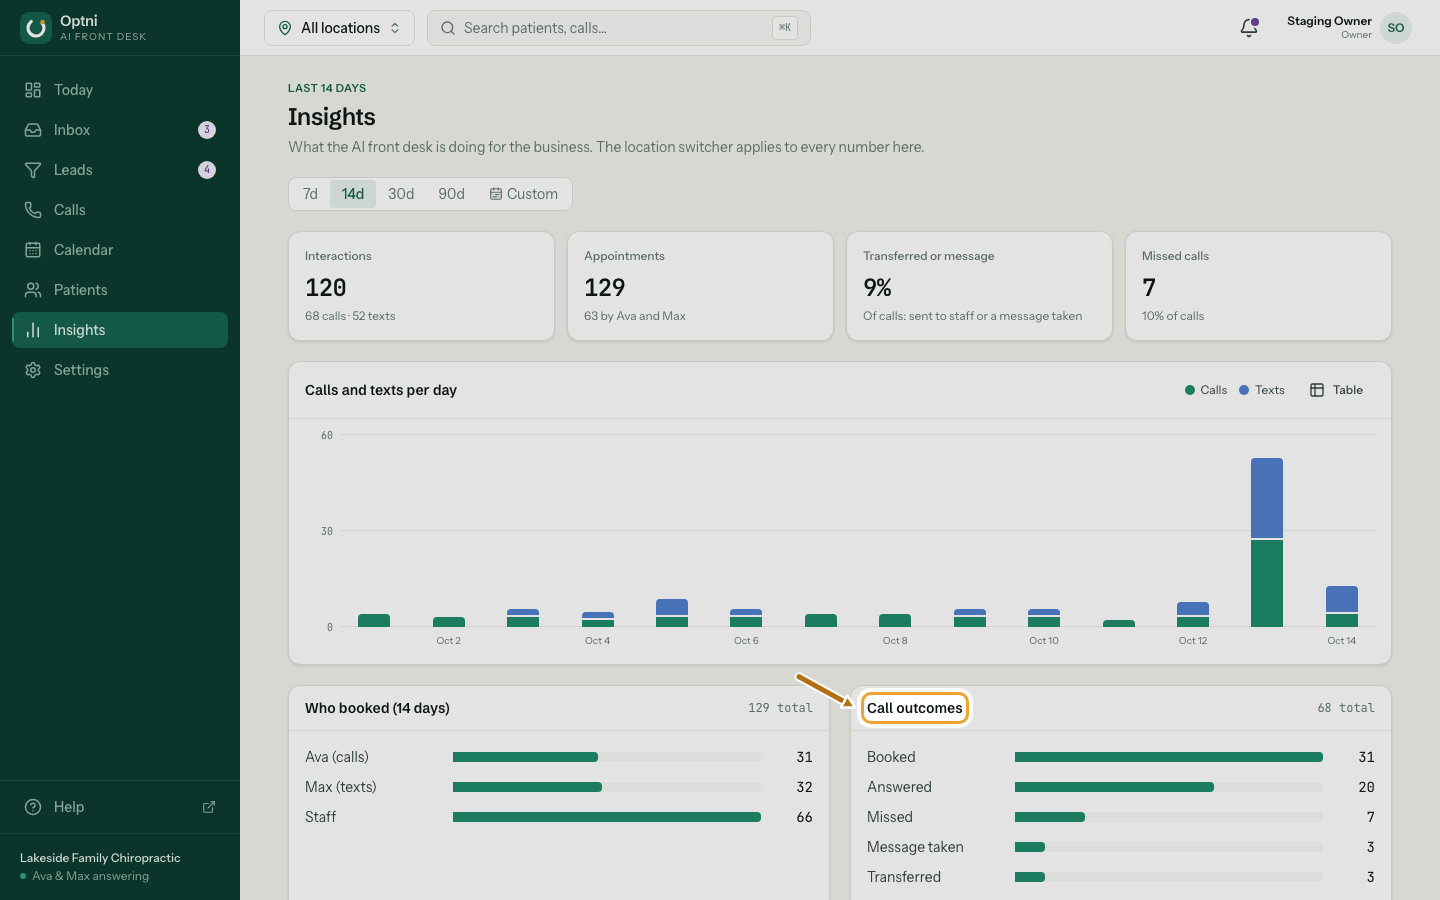Click the Oct 14 bar in chart
1440x900 pixels.
point(1342,606)
